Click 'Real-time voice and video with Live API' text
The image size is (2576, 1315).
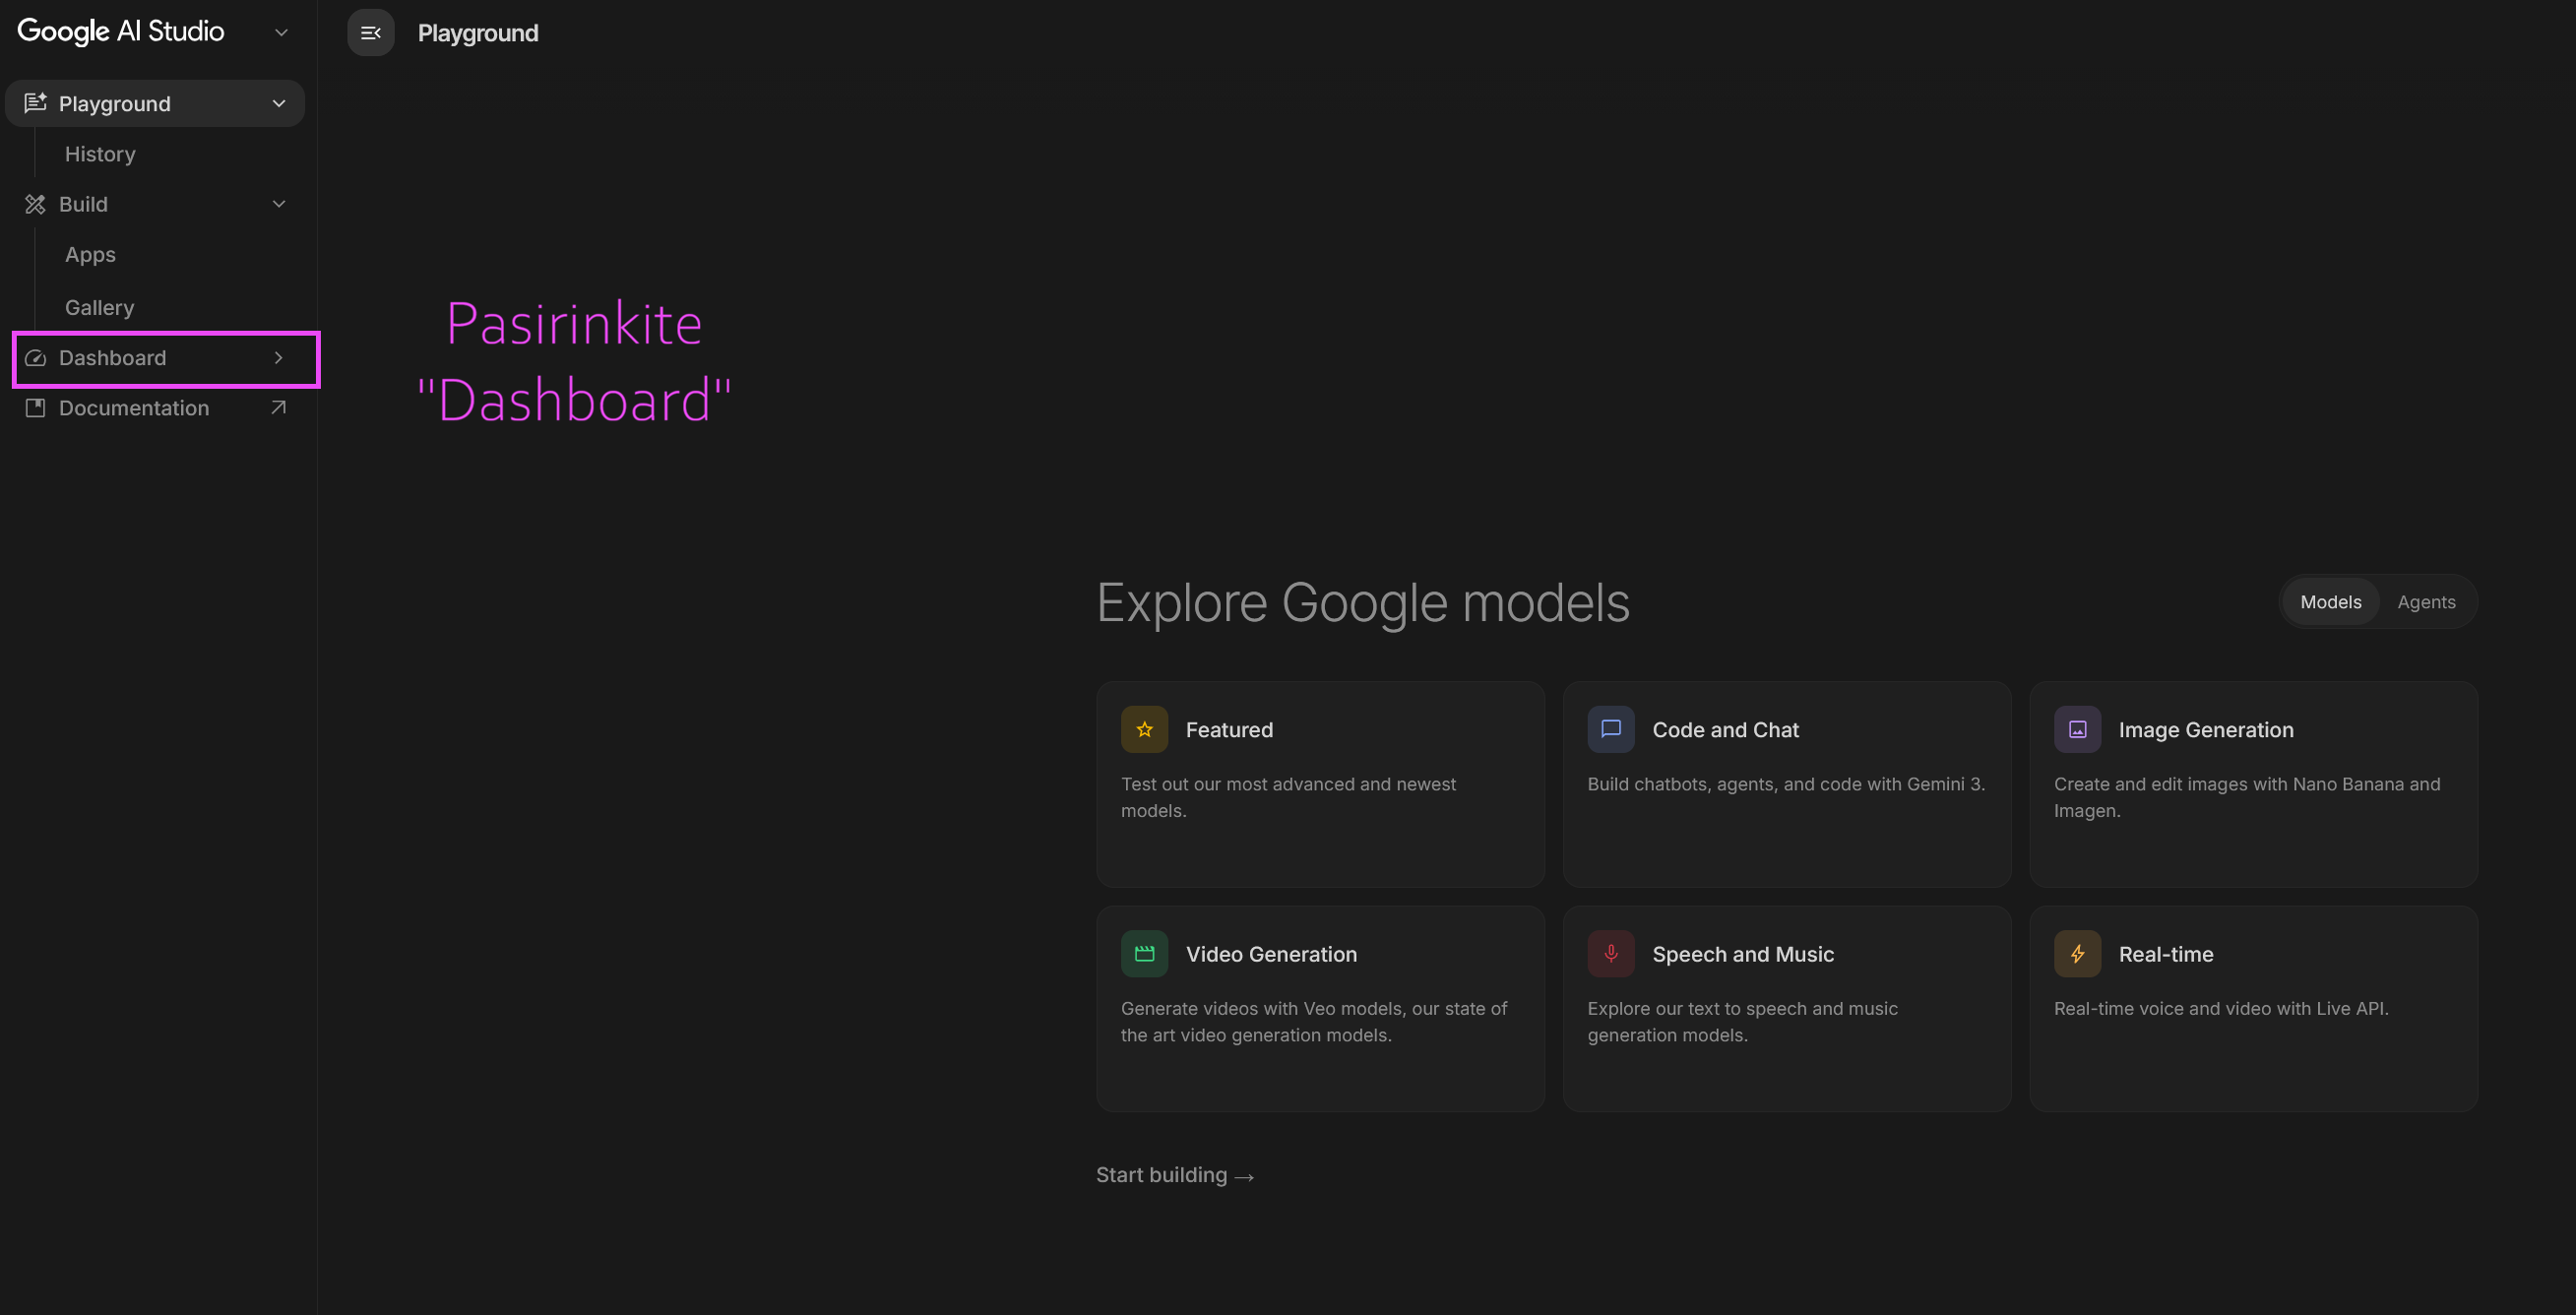[2221, 1008]
